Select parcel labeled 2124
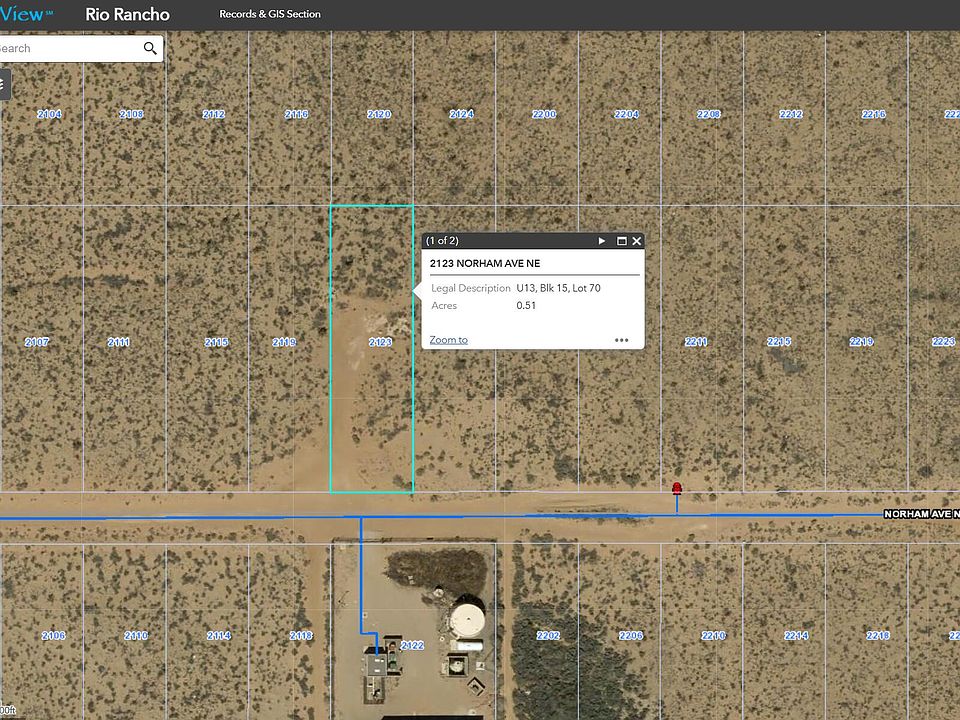Image resolution: width=960 pixels, height=720 pixels. [462, 114]
